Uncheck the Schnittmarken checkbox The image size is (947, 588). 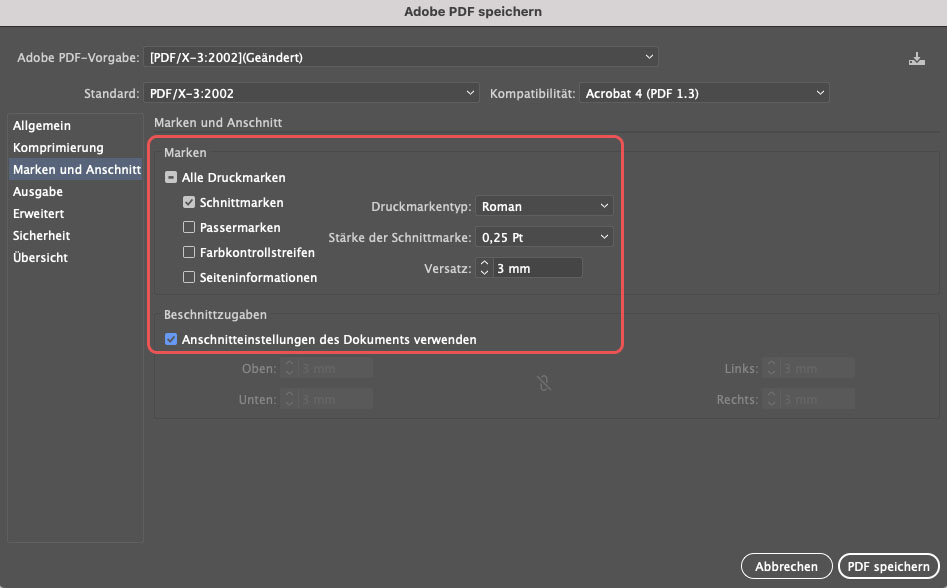[x=189, y=202]
